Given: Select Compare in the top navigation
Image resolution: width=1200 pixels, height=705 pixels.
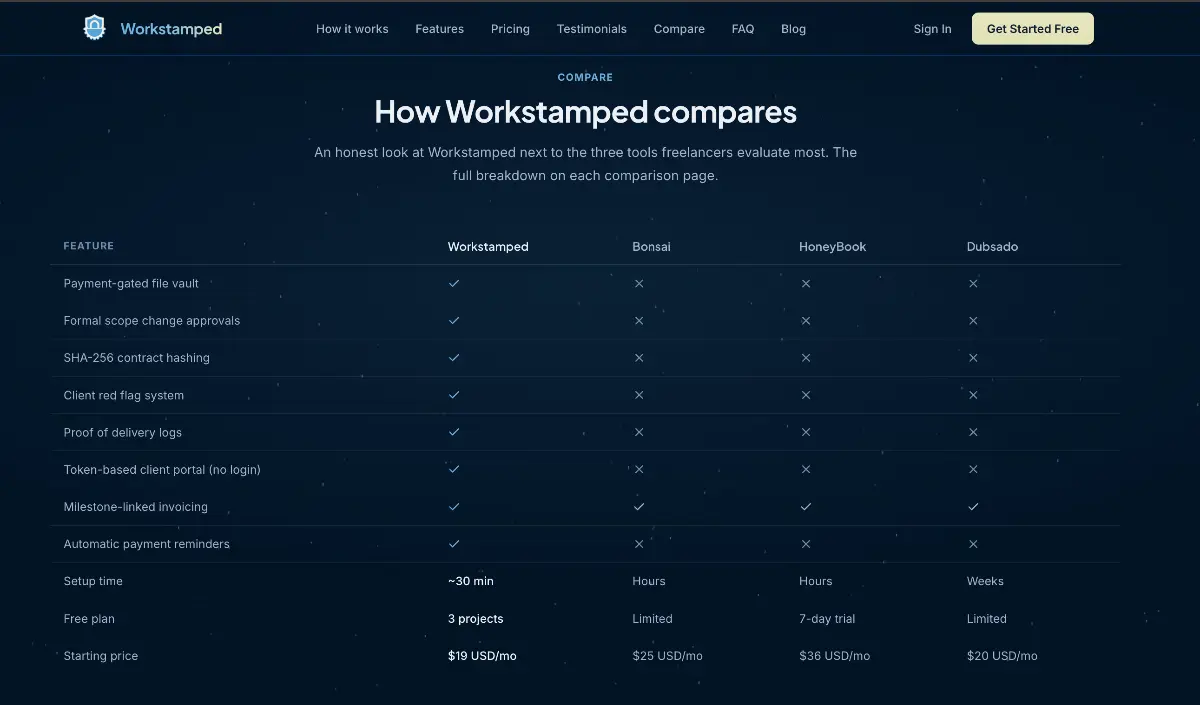Looking at the screenshot, I should tap(679, 29).
